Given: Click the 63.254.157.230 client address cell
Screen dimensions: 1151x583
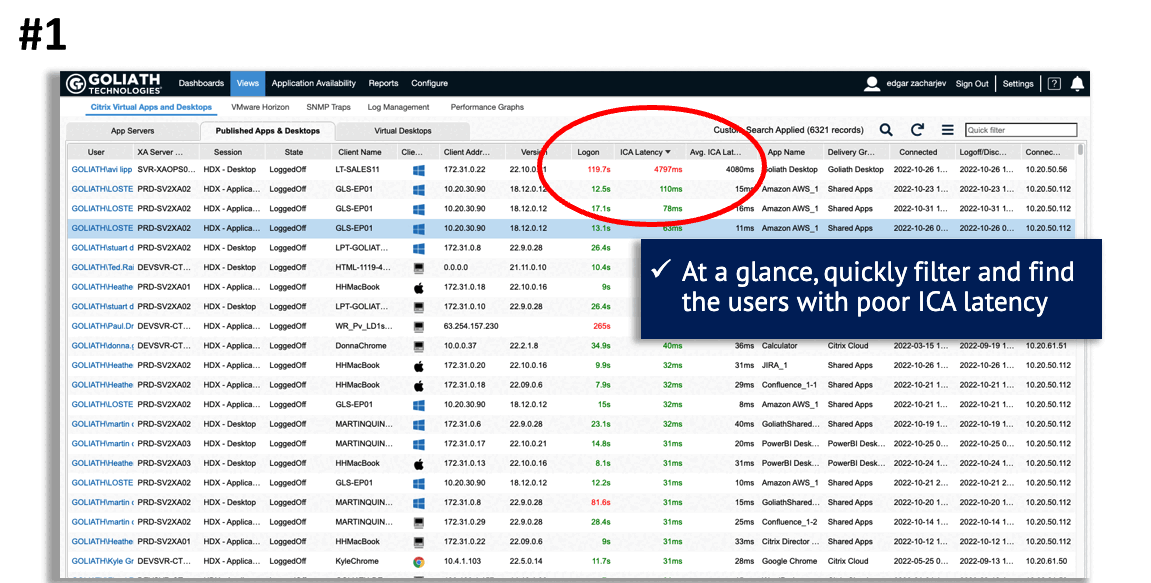Looking at the screenshot, I should click(471, 326).
